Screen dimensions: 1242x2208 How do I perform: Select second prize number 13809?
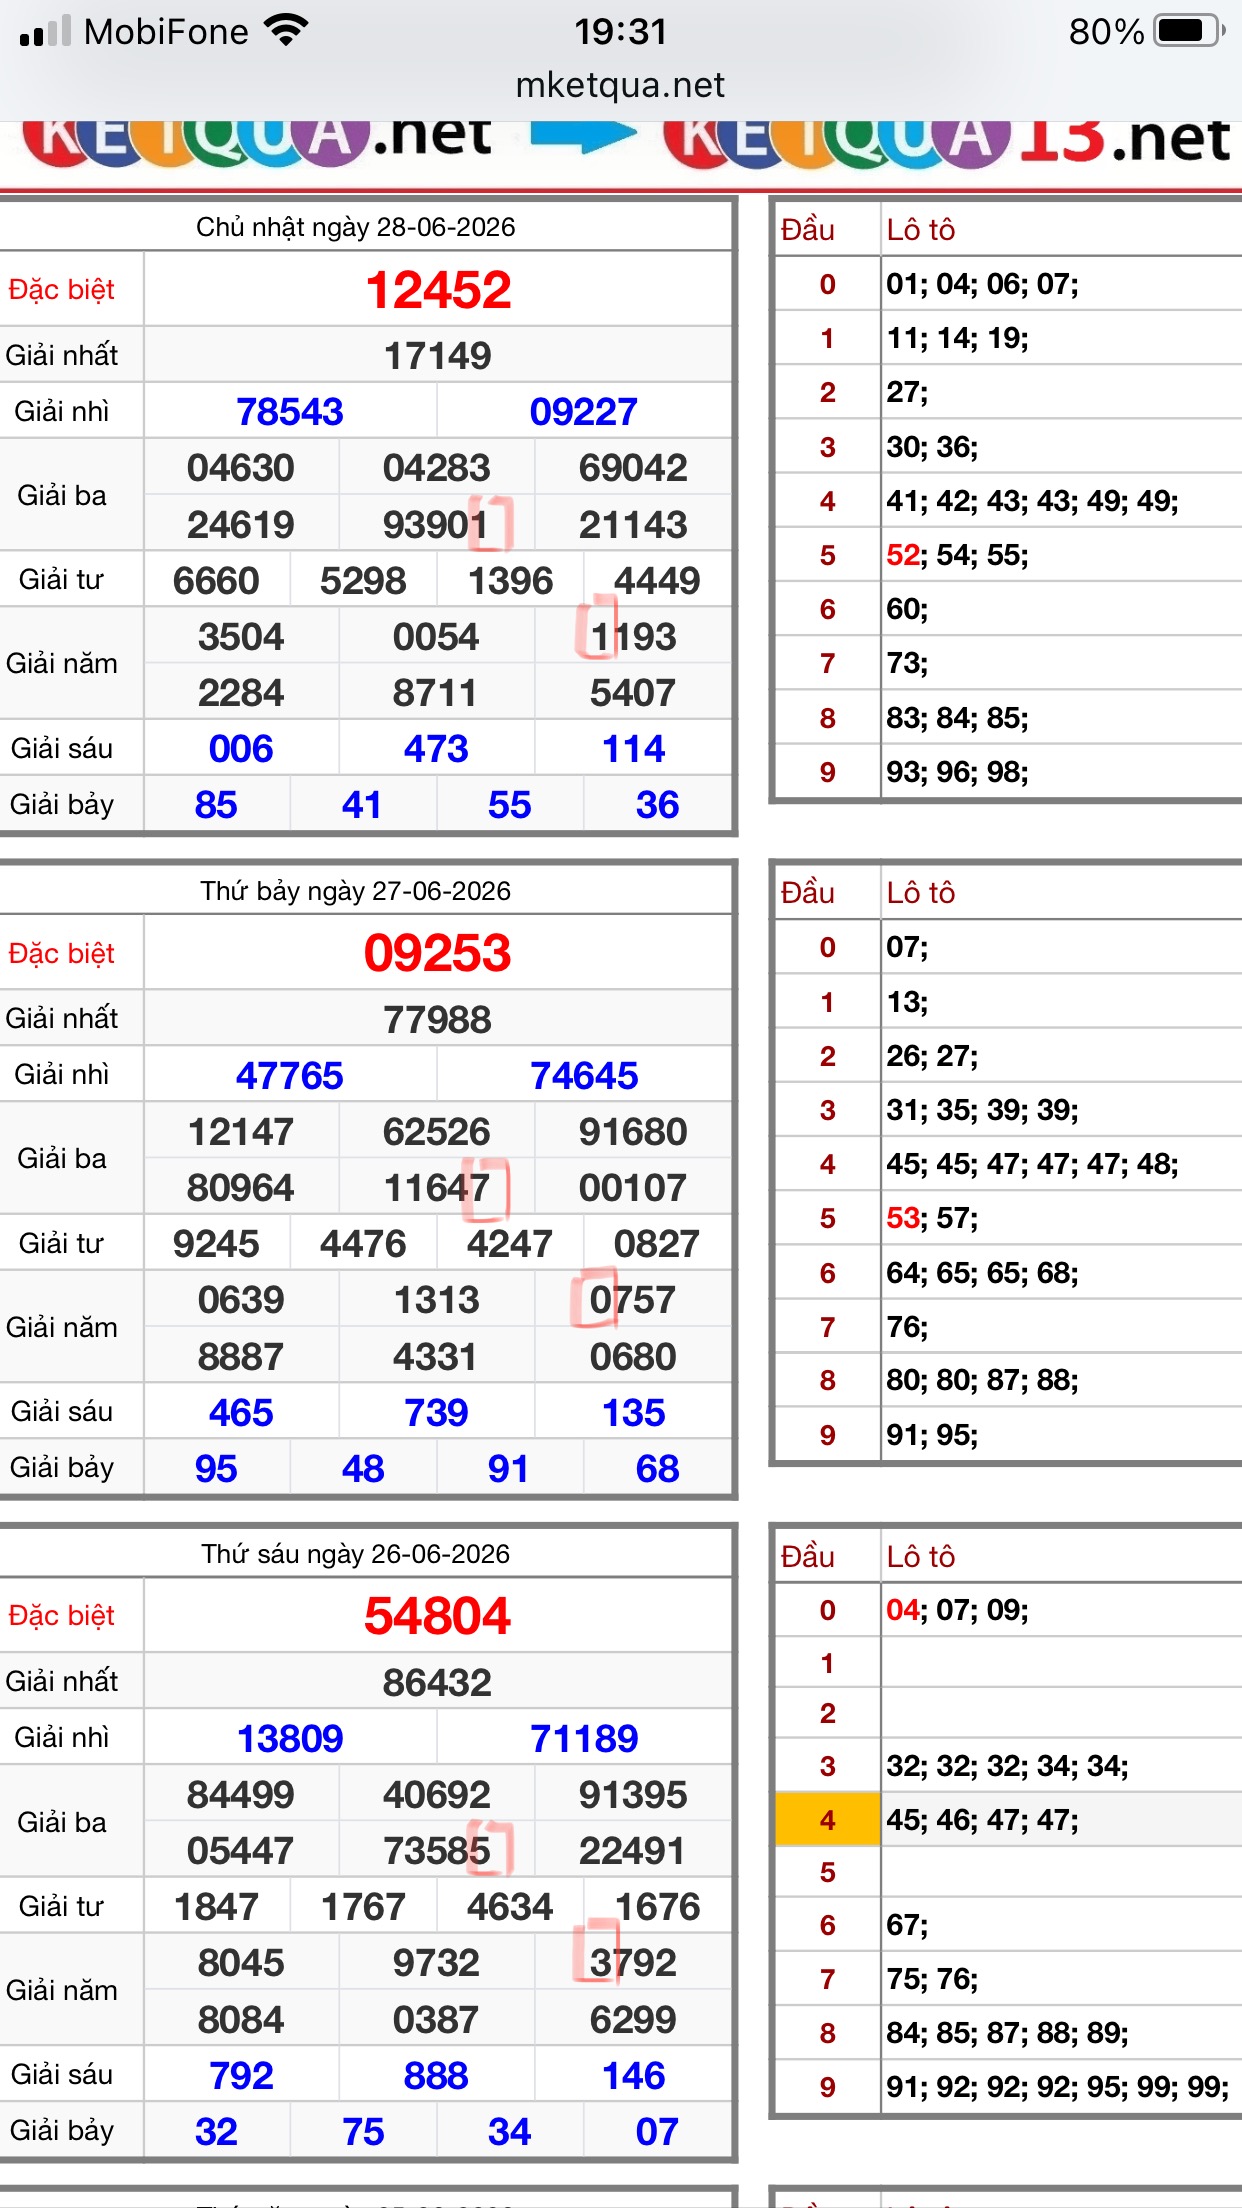tap(290, 1739)
